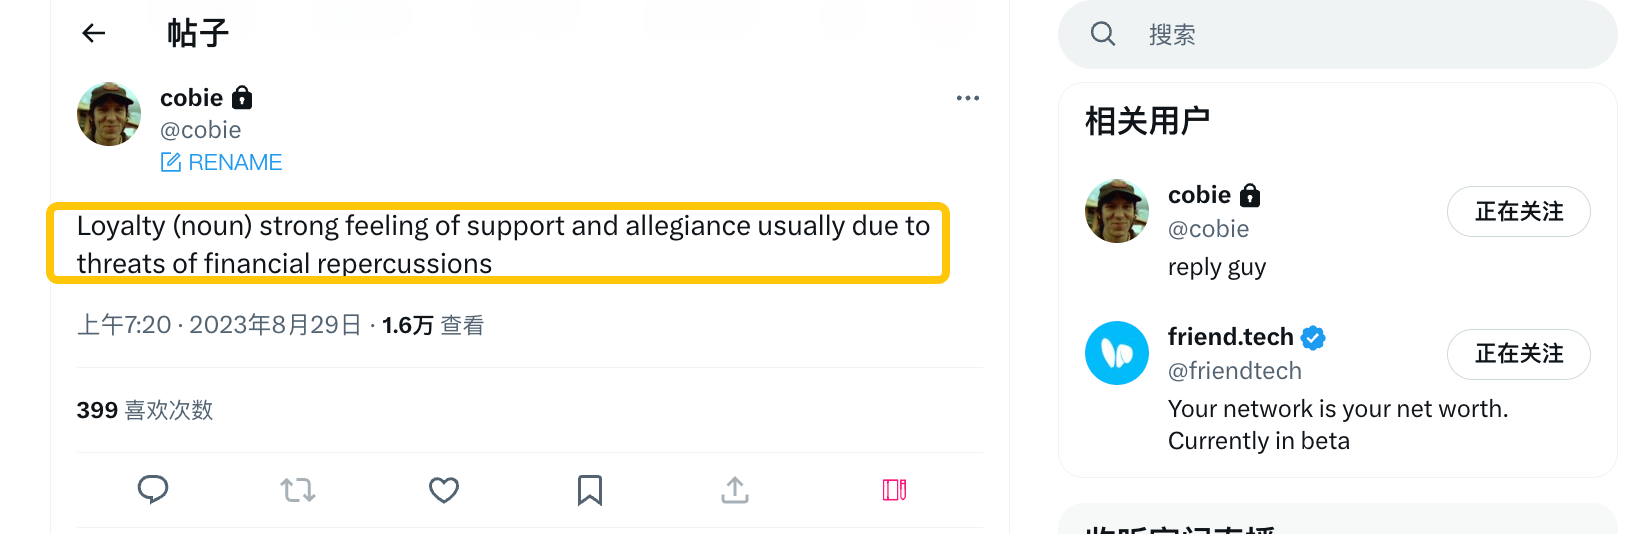1640x534 pixels.
Task: Click the red book-shaped extension icon
Action: [x=894, y=490]
